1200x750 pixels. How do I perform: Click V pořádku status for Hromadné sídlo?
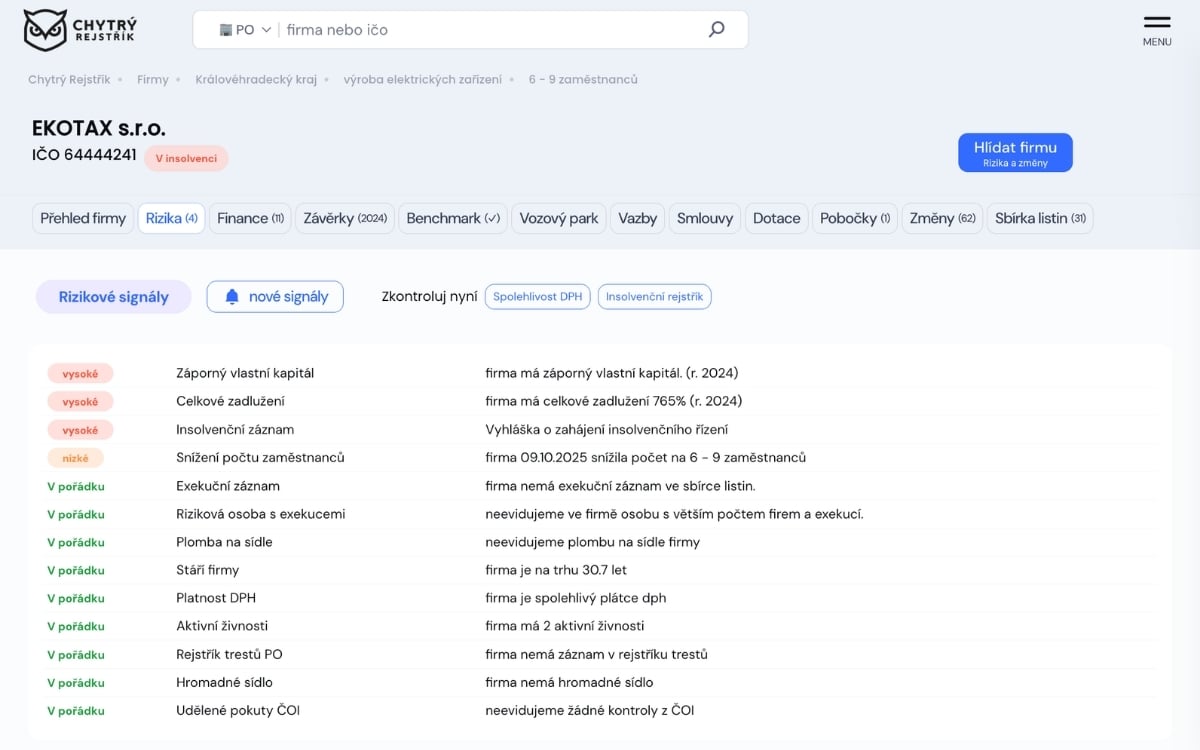point(76,683)
